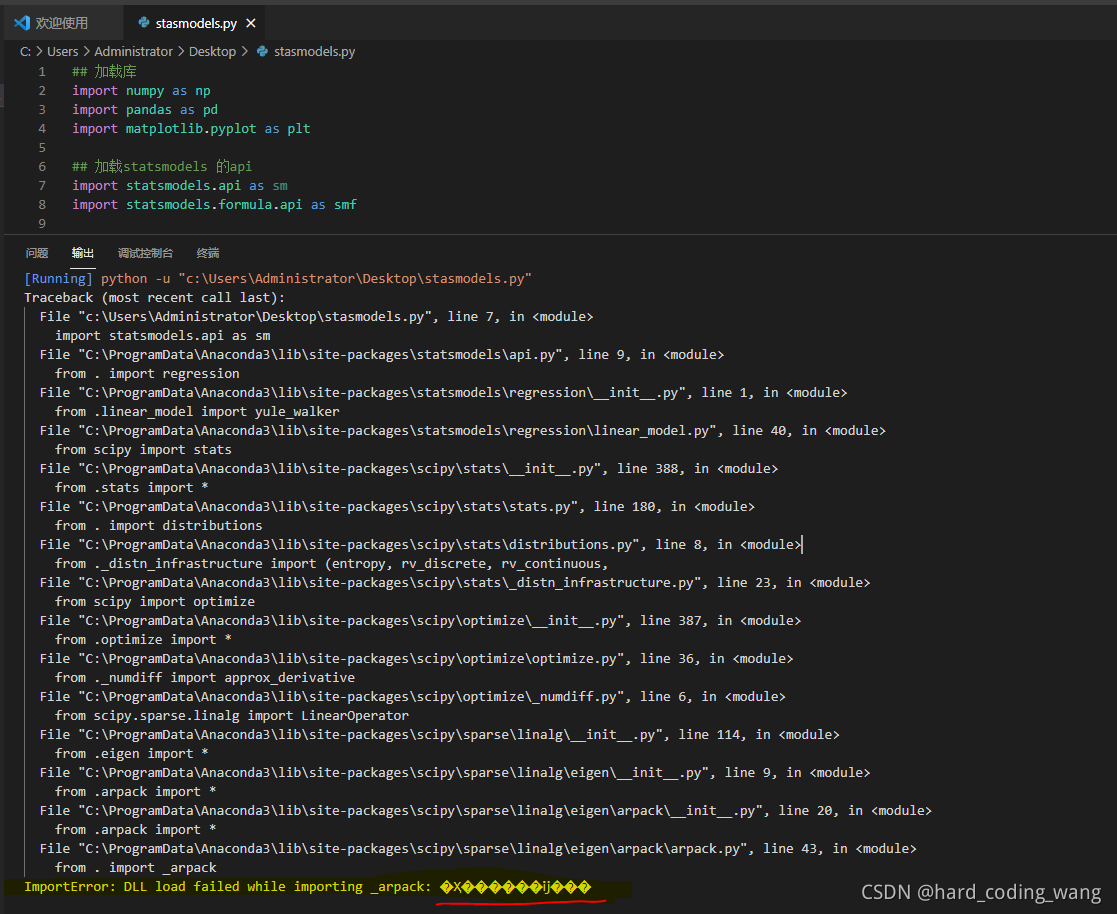Click the VS Code icon on welcome tab
This screenshot has height=914, width=1117.
tap(22, 23)
